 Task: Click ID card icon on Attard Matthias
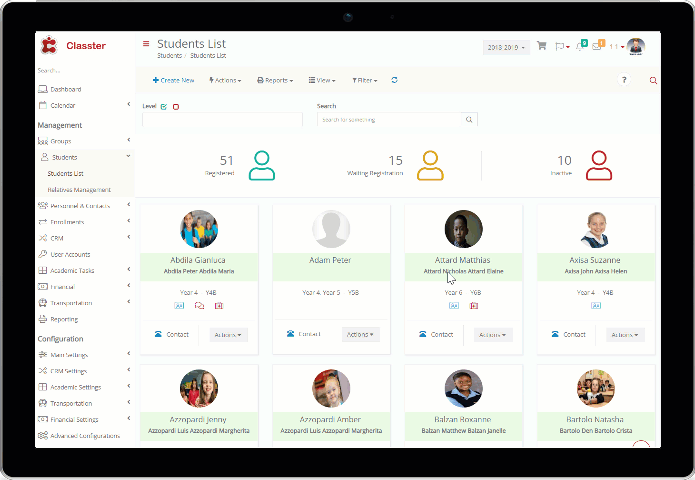click(454, 305)
